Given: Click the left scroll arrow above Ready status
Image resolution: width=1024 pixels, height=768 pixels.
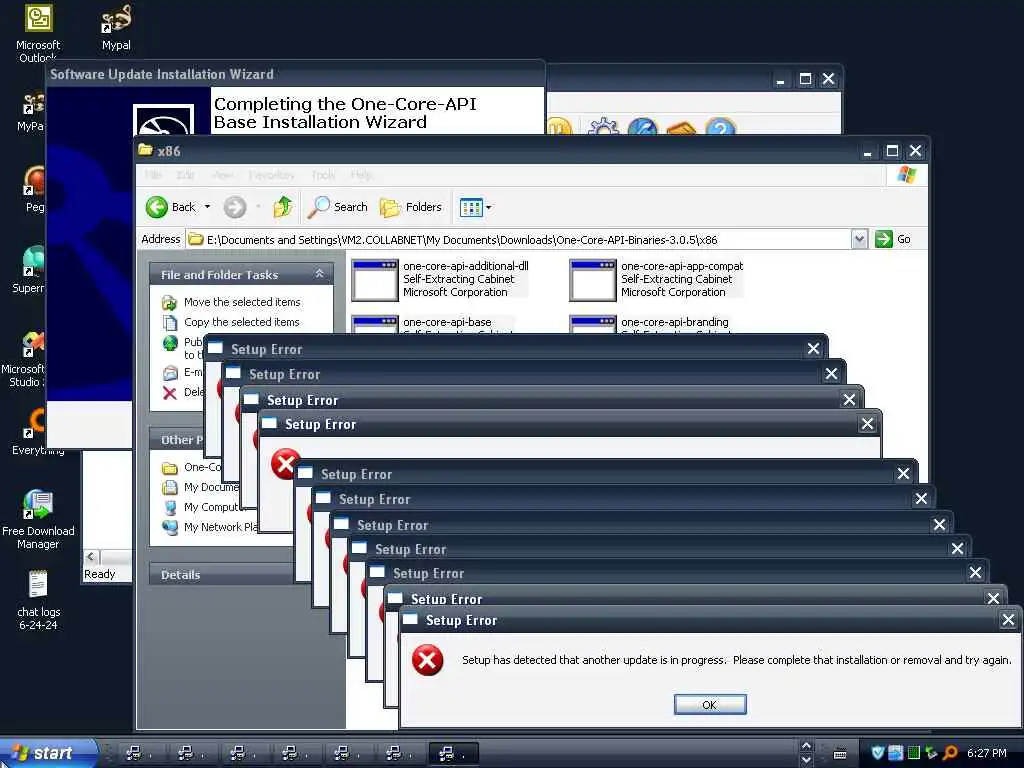Looking at the screenshot, I should (x=91, y=556).
